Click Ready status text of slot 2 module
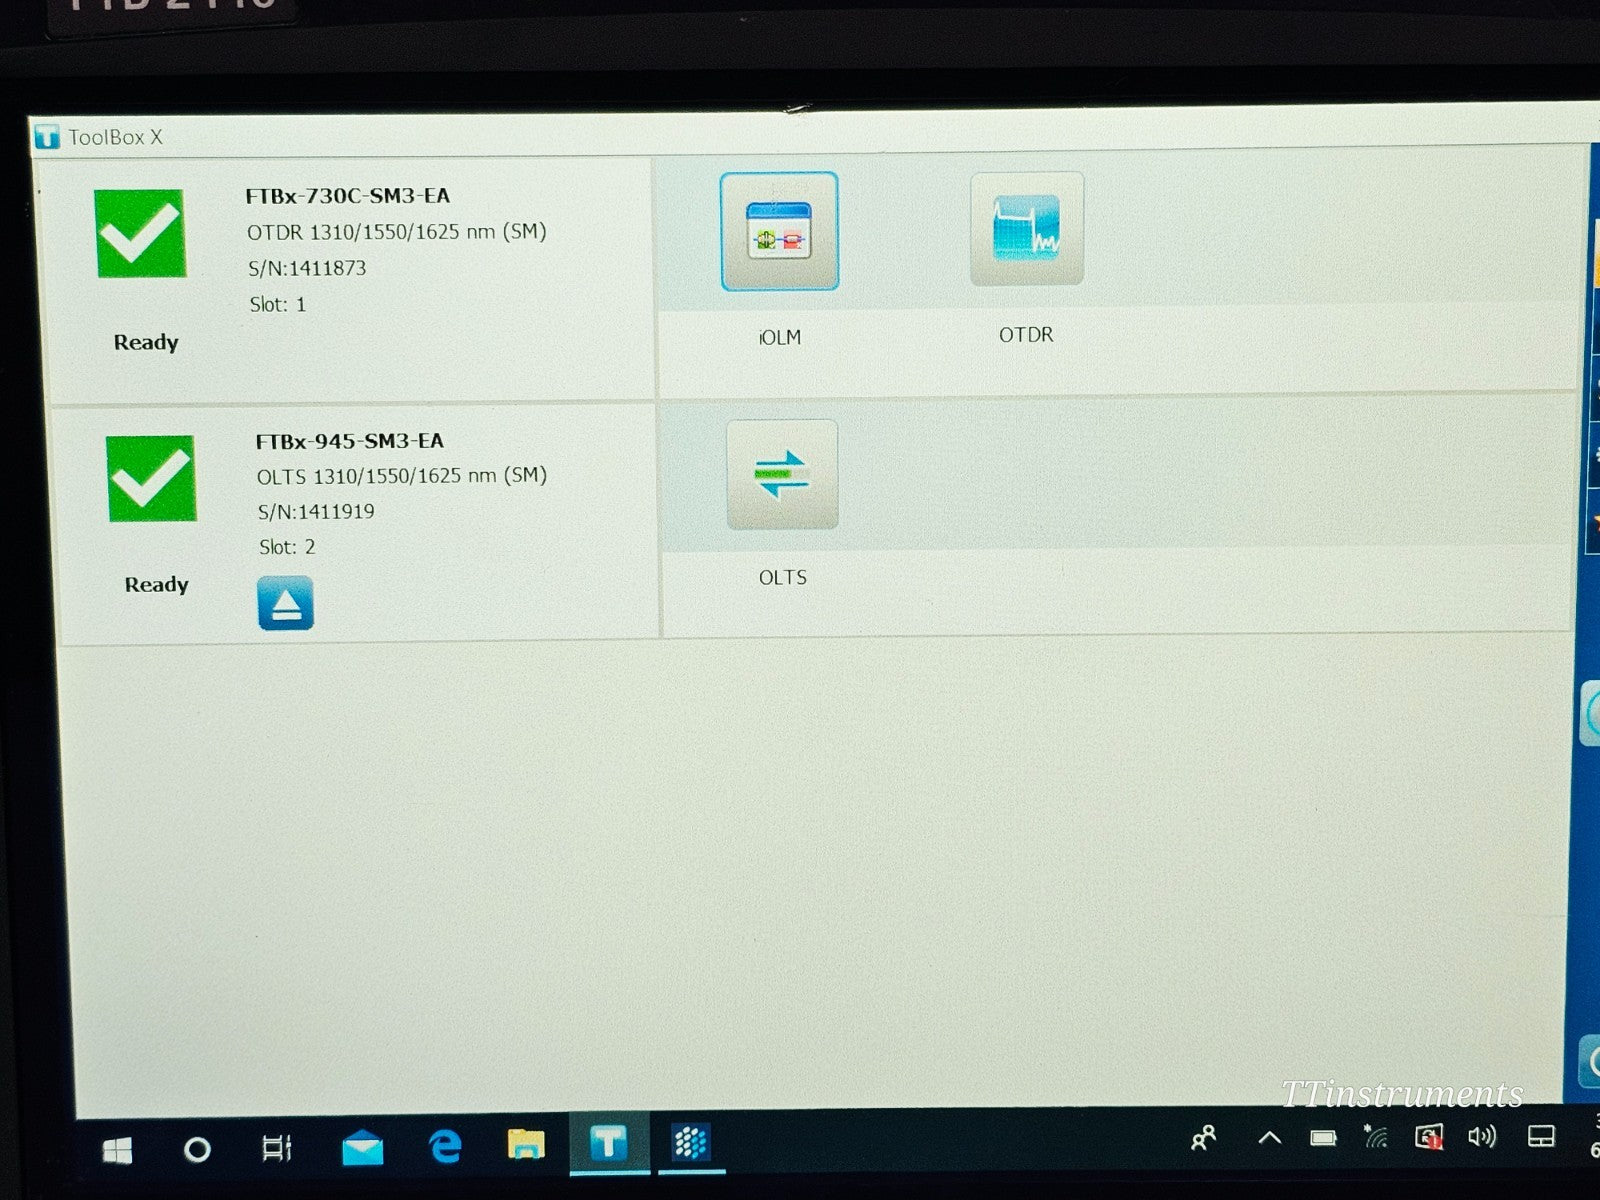1600x1200 pixels. 157,585
